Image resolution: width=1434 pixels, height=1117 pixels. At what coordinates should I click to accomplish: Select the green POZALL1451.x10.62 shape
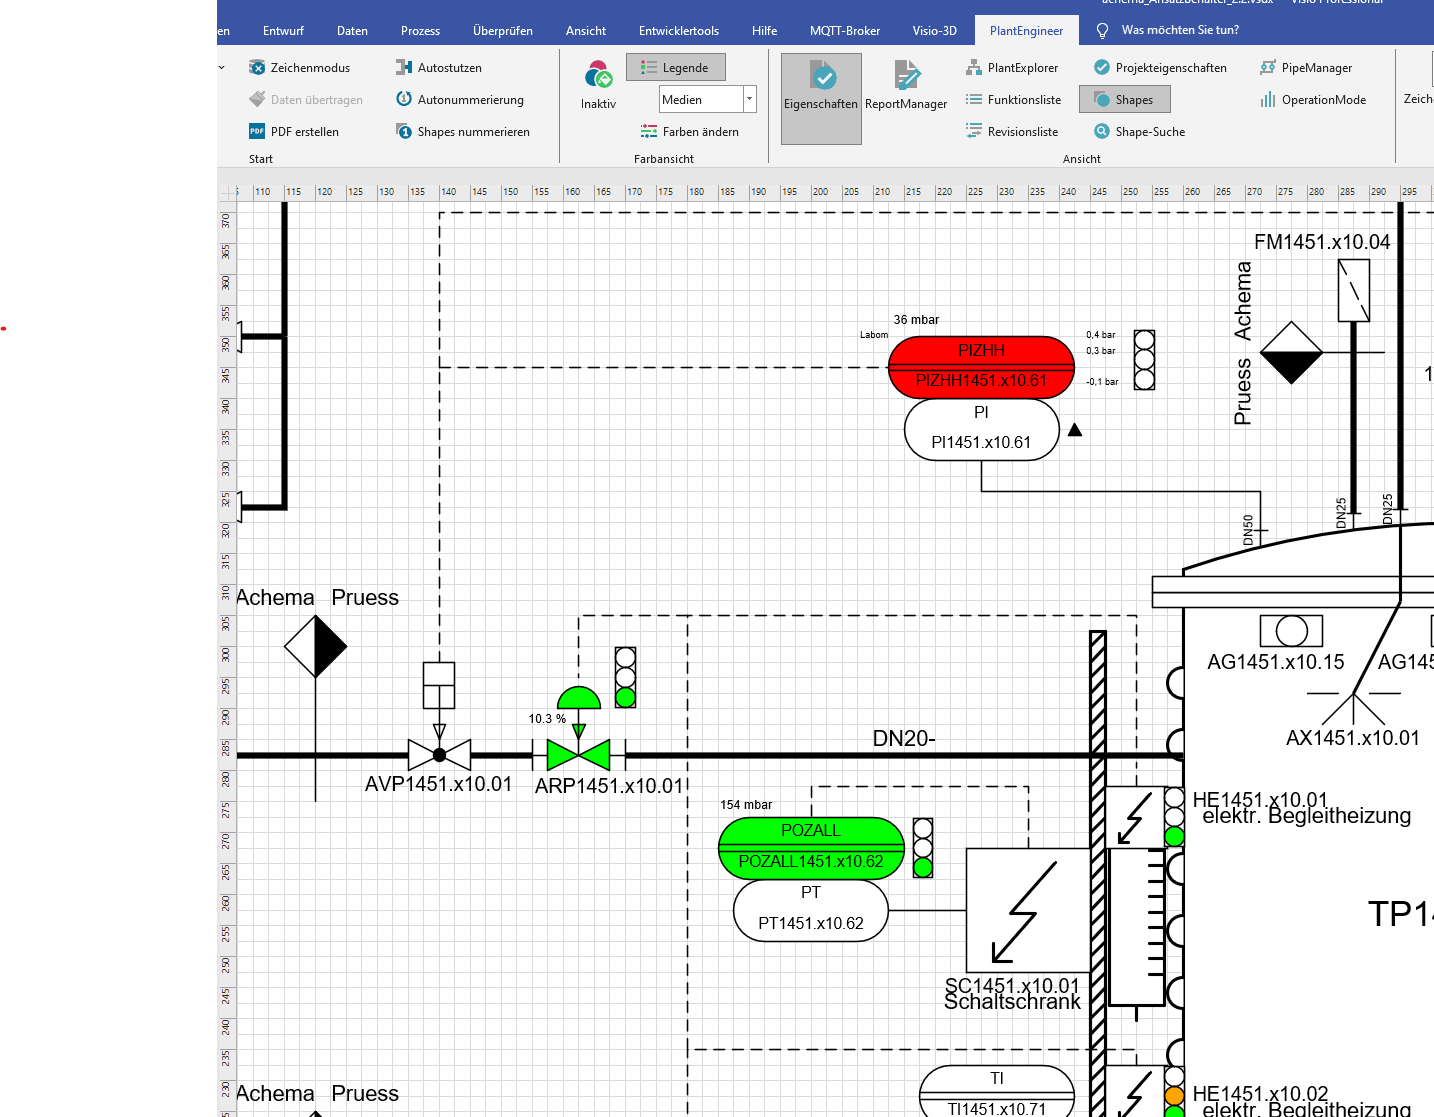coord(811,848)
